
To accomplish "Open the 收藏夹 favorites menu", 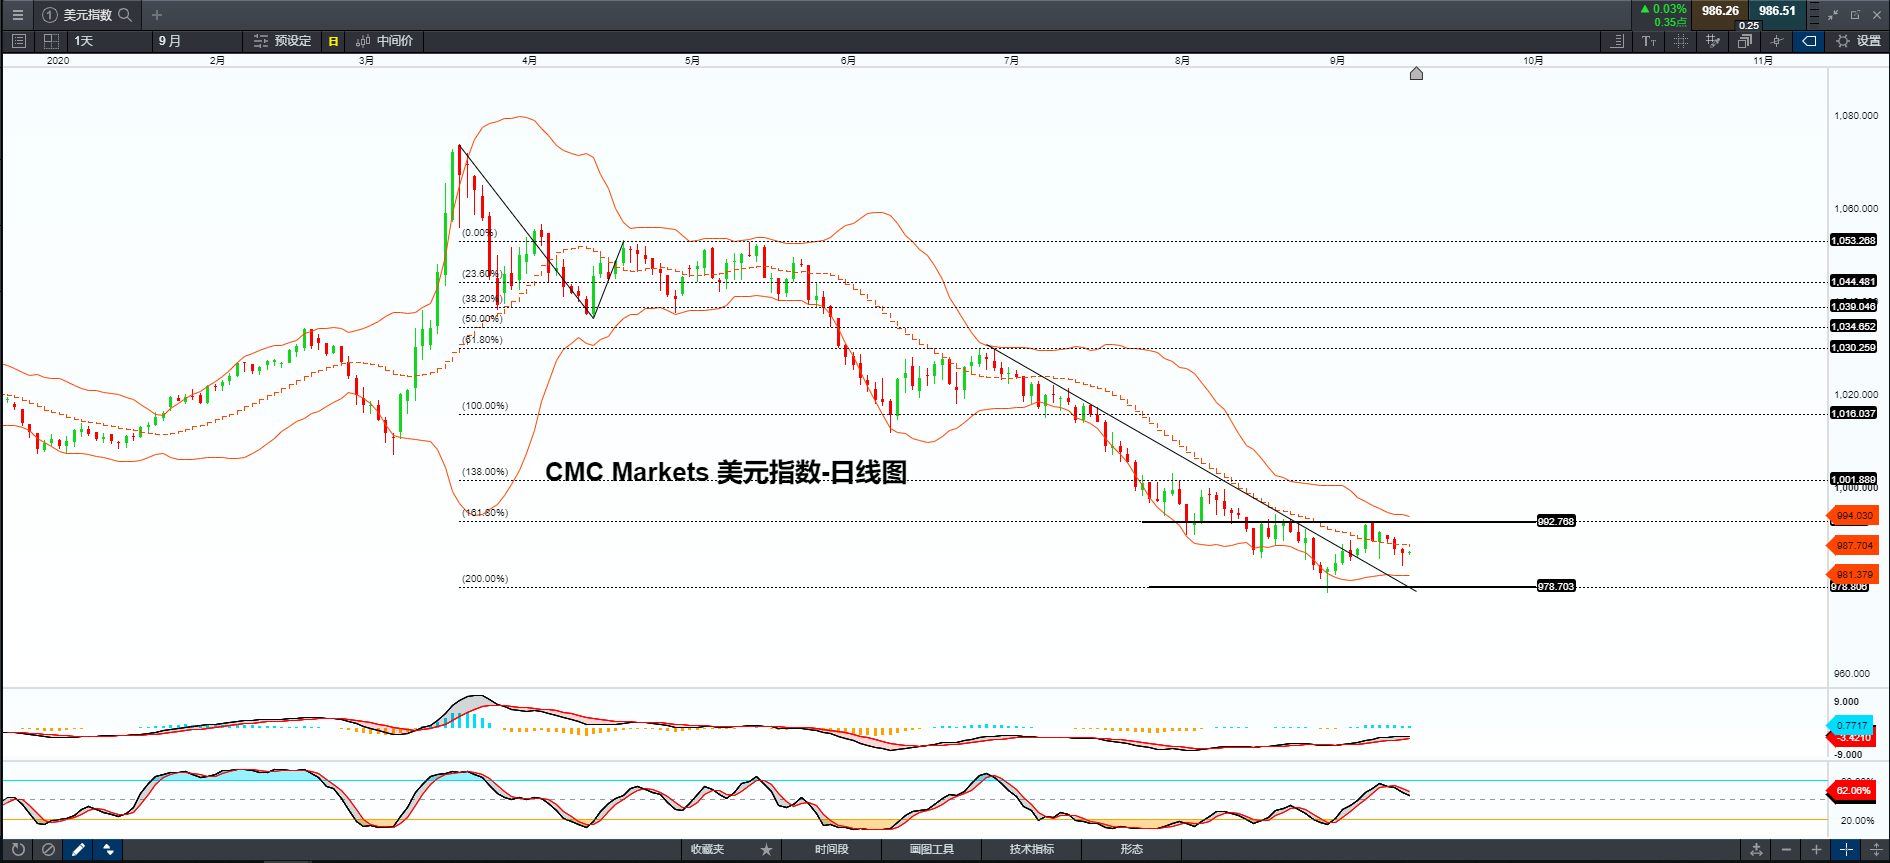I will coord(707,850).
